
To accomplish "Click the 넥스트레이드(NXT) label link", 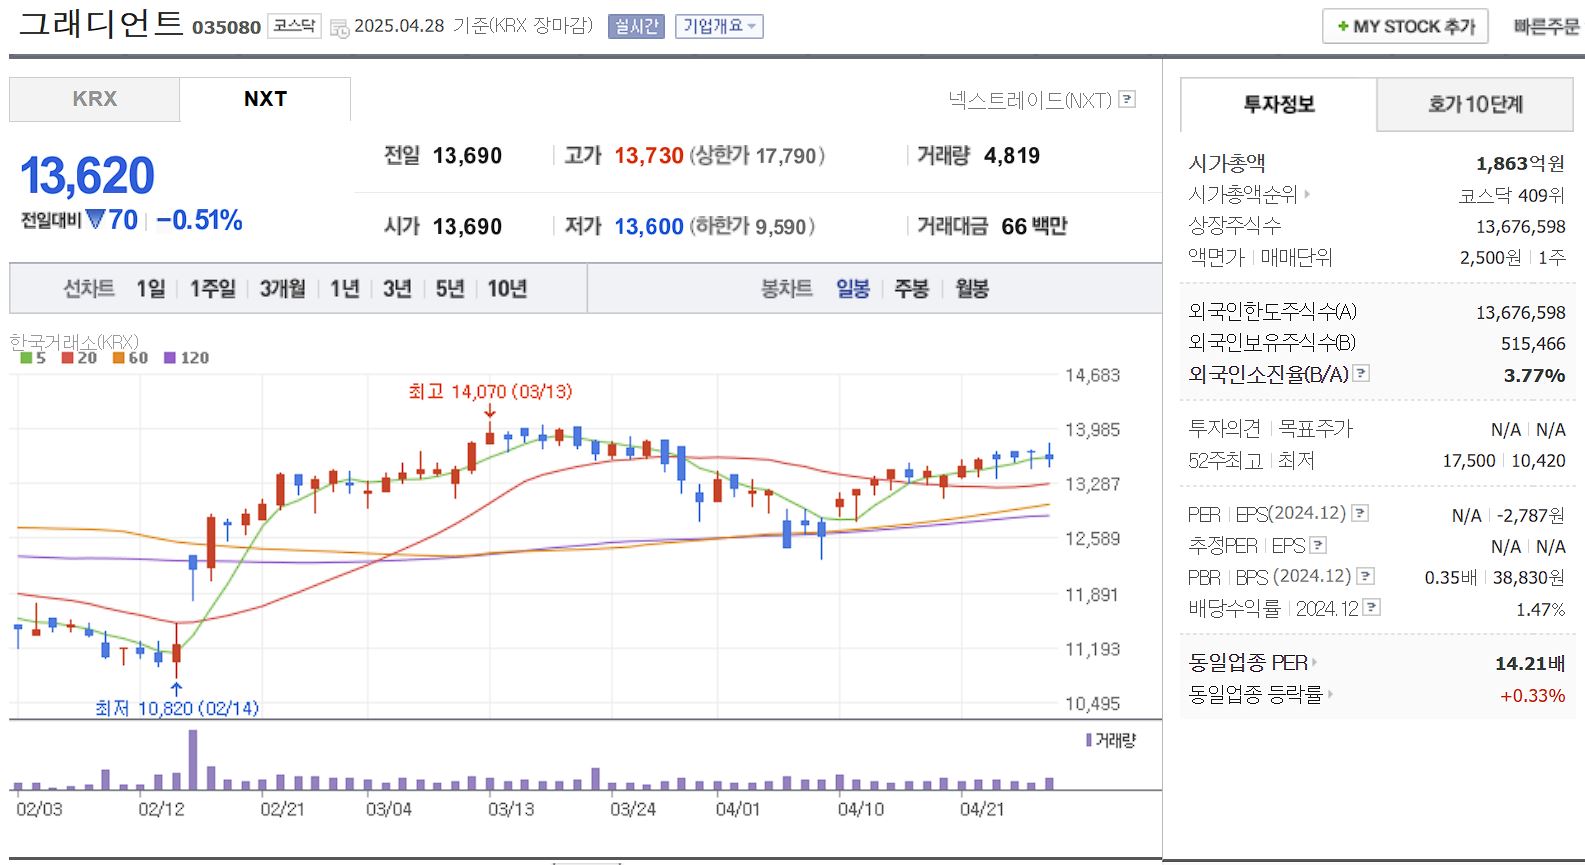I will pos(1030,100).
